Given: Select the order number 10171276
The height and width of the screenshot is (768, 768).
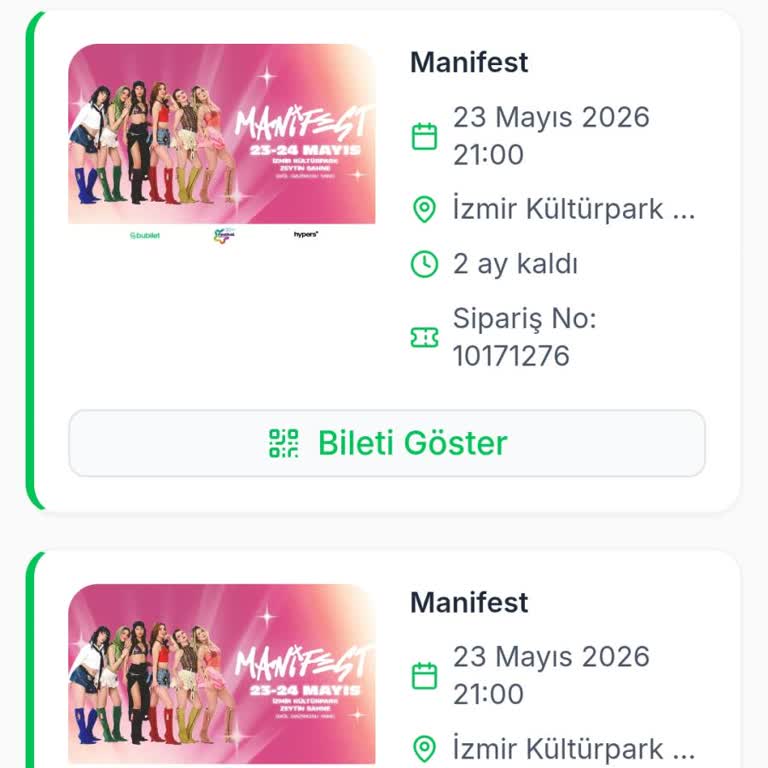Looking at the screenshot, I should coord(511,356).
